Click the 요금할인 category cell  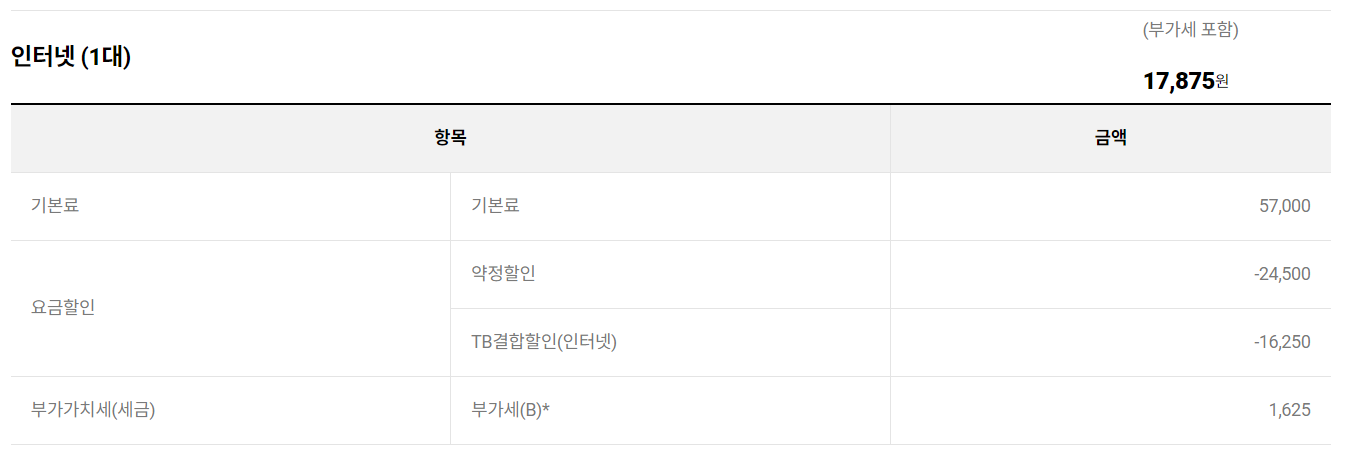(63, 308)
